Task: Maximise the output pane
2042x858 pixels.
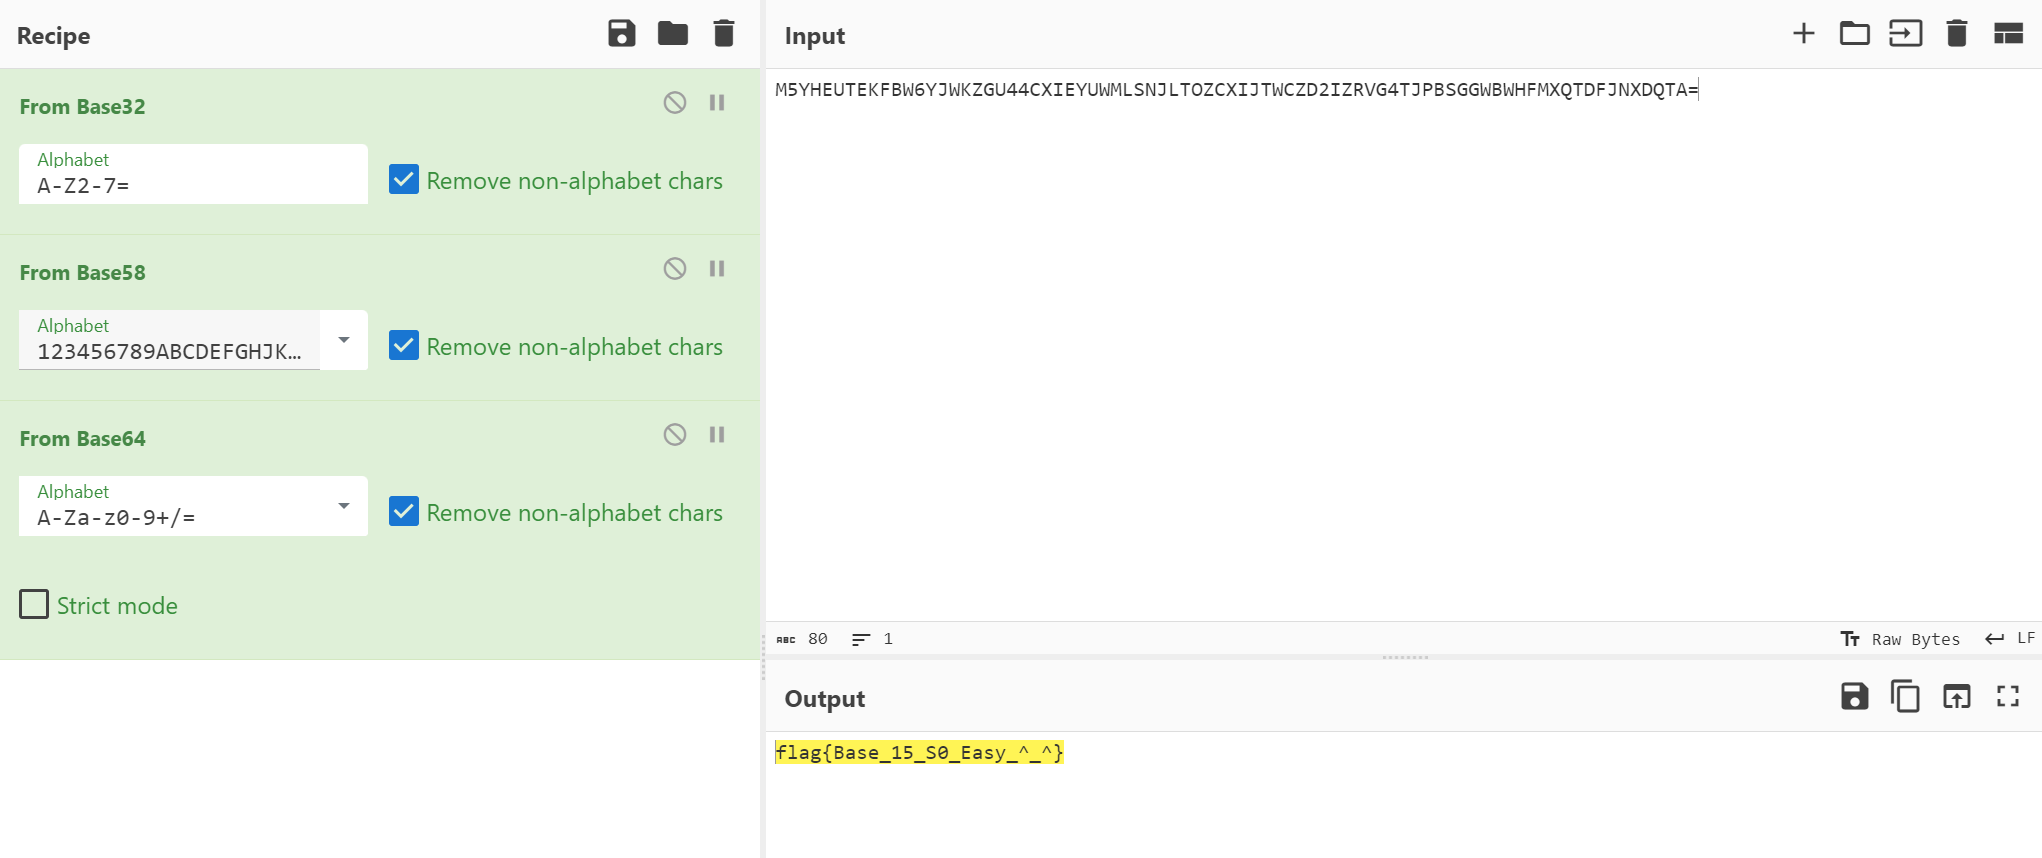Action: click(2008, 696)
